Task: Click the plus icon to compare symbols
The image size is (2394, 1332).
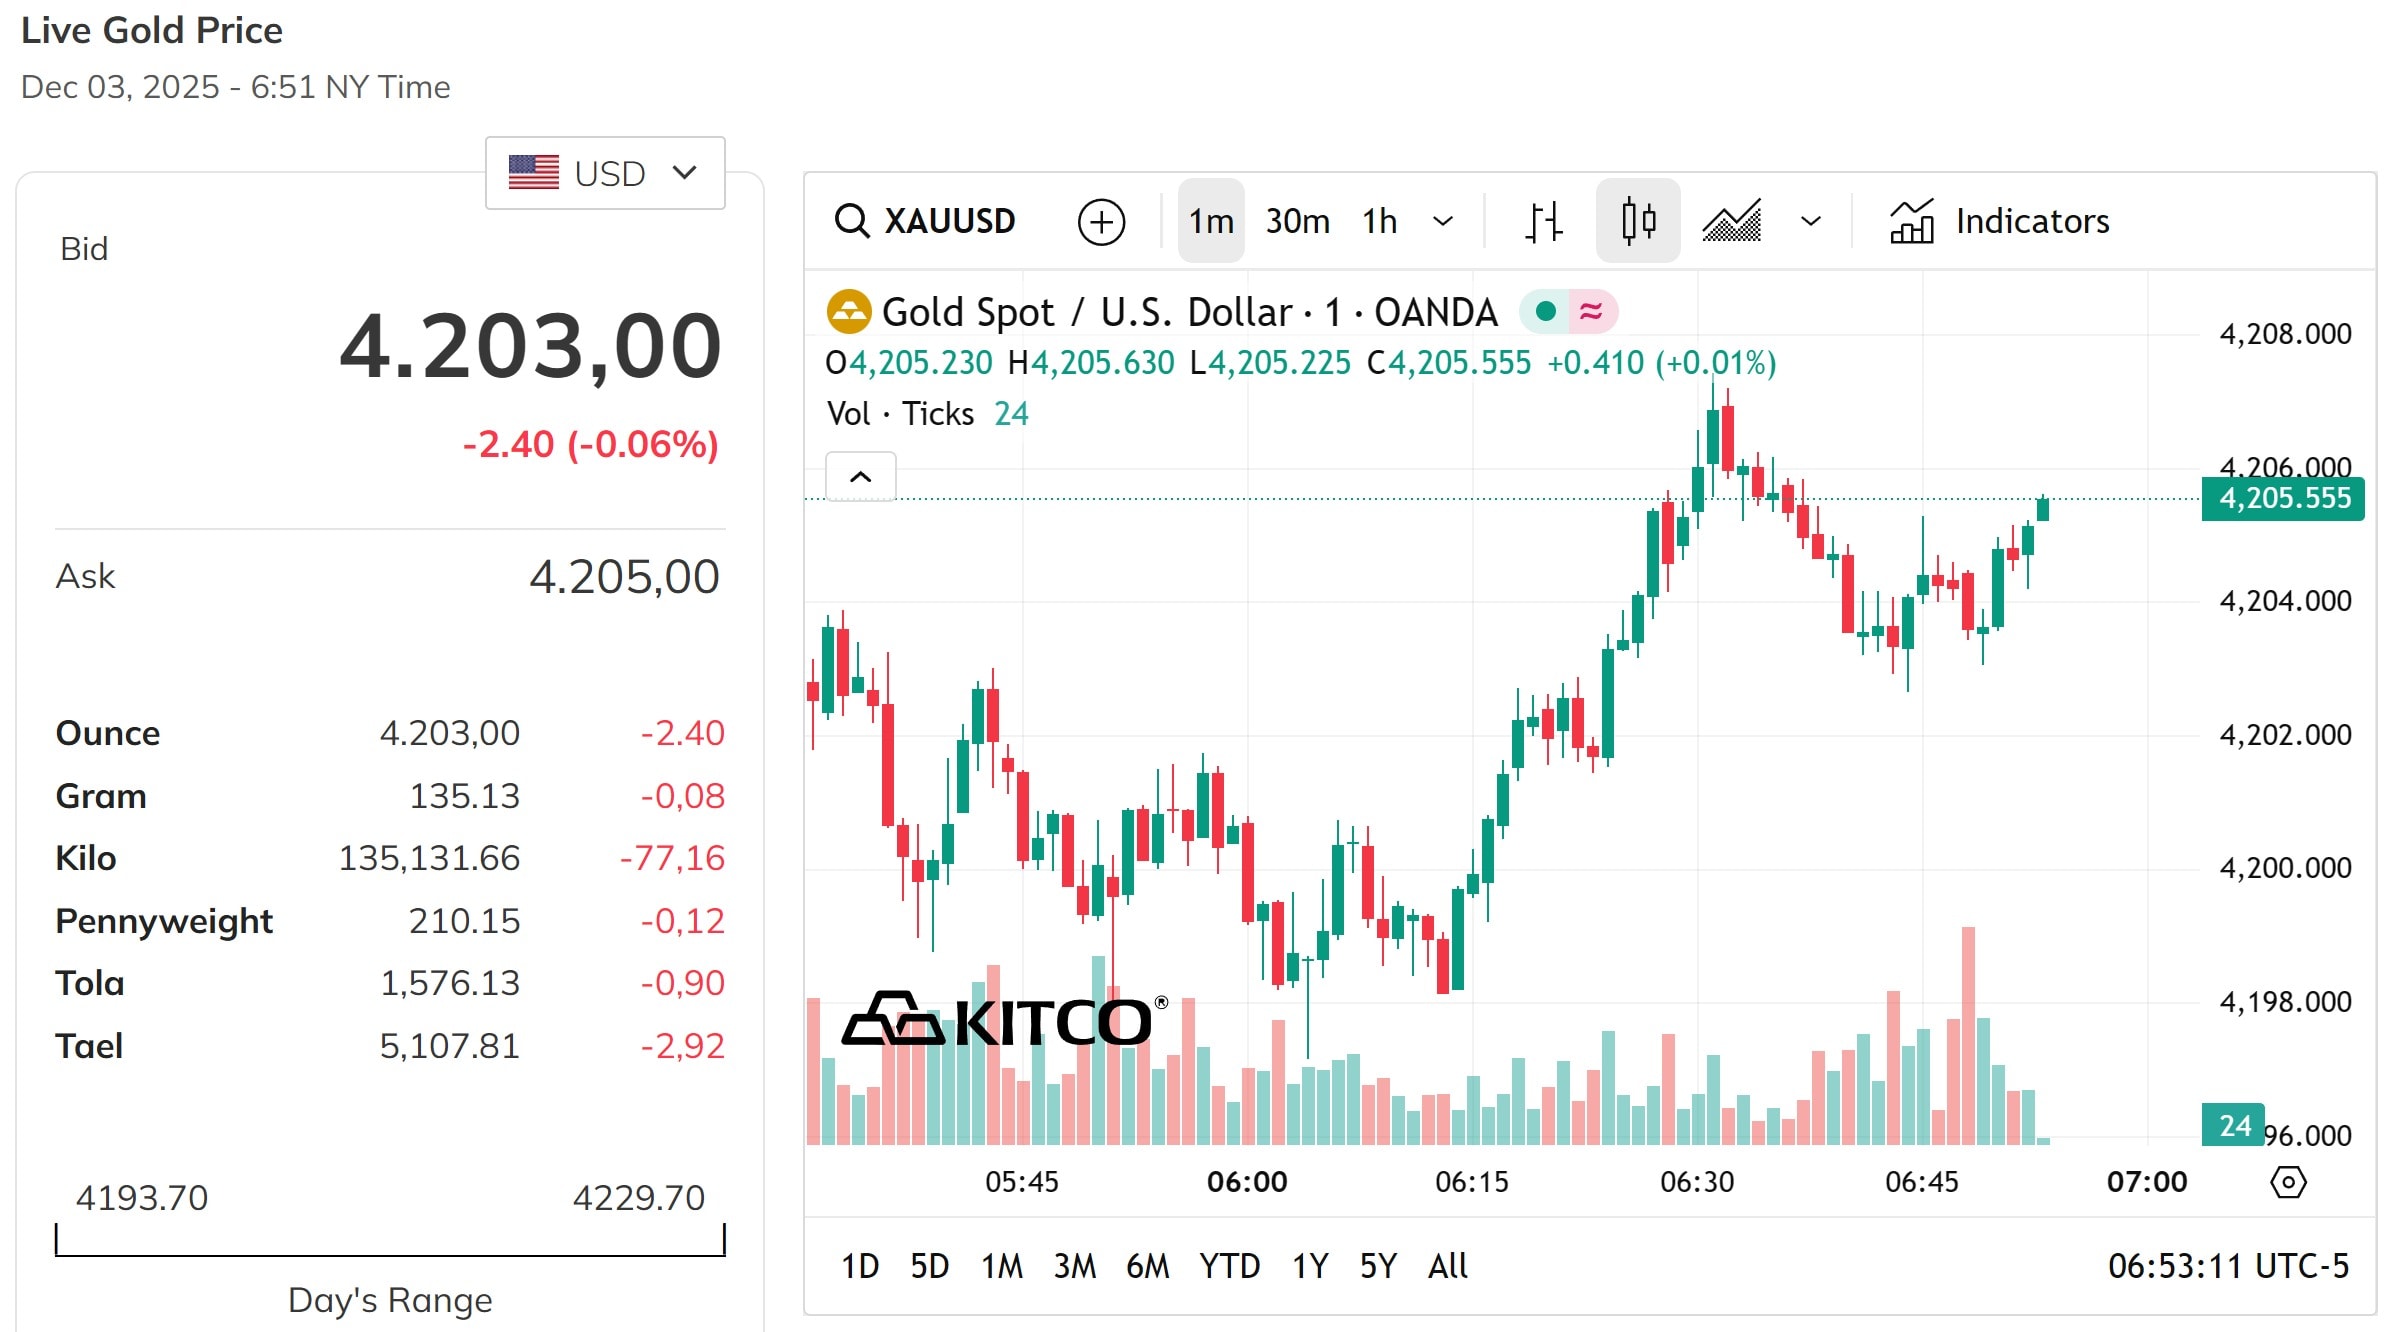Action: (1100, 221)
